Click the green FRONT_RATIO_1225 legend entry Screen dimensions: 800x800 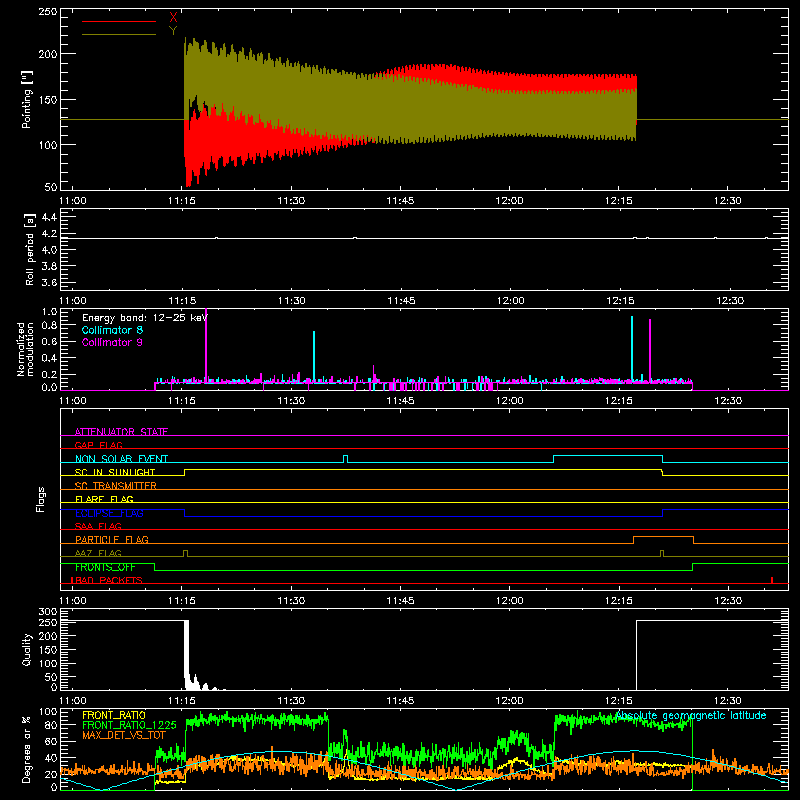coord(129,725)
